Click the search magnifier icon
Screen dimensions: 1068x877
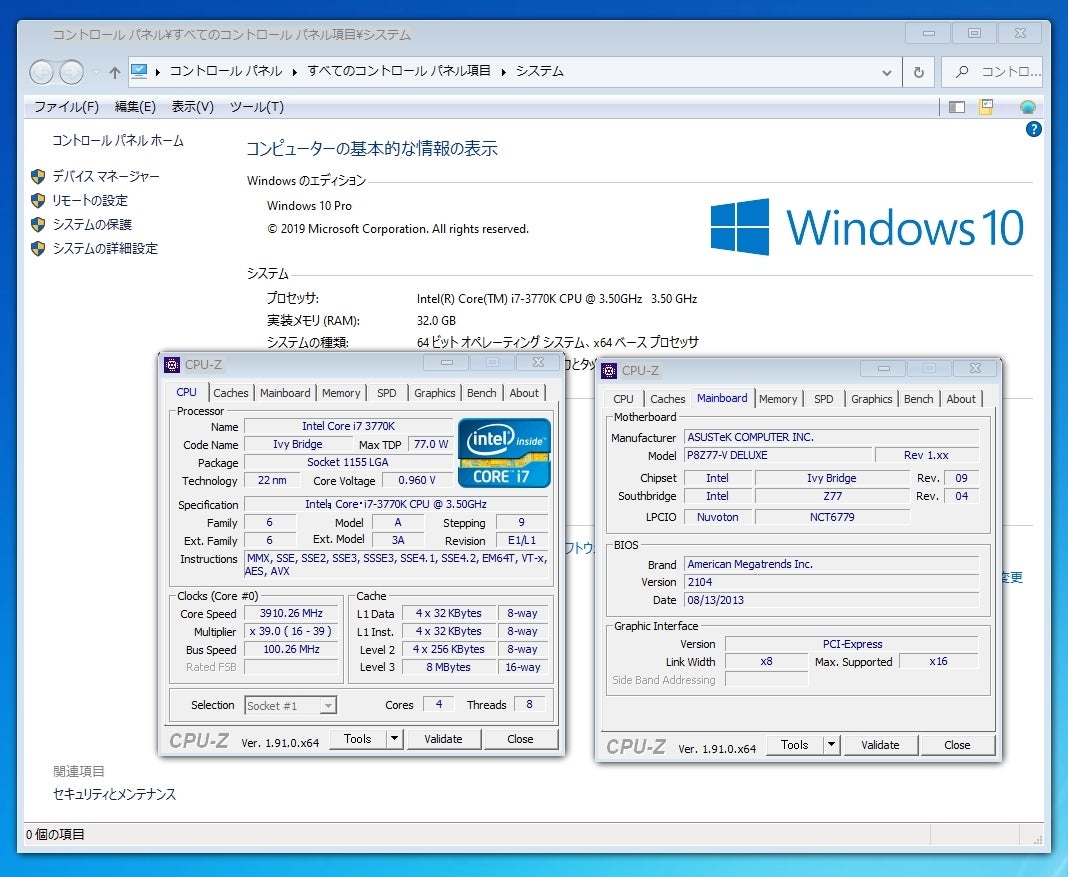pos(962,71)
